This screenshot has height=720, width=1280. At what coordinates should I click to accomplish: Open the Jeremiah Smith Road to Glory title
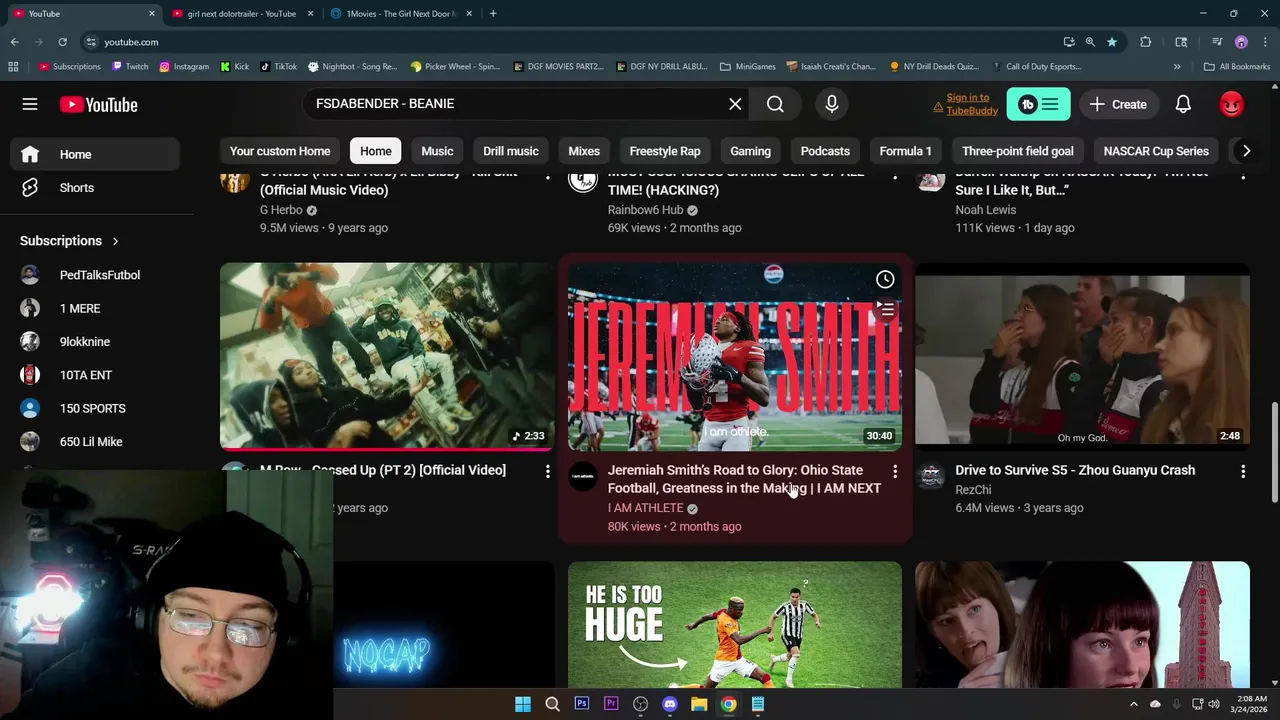(744, 479)
